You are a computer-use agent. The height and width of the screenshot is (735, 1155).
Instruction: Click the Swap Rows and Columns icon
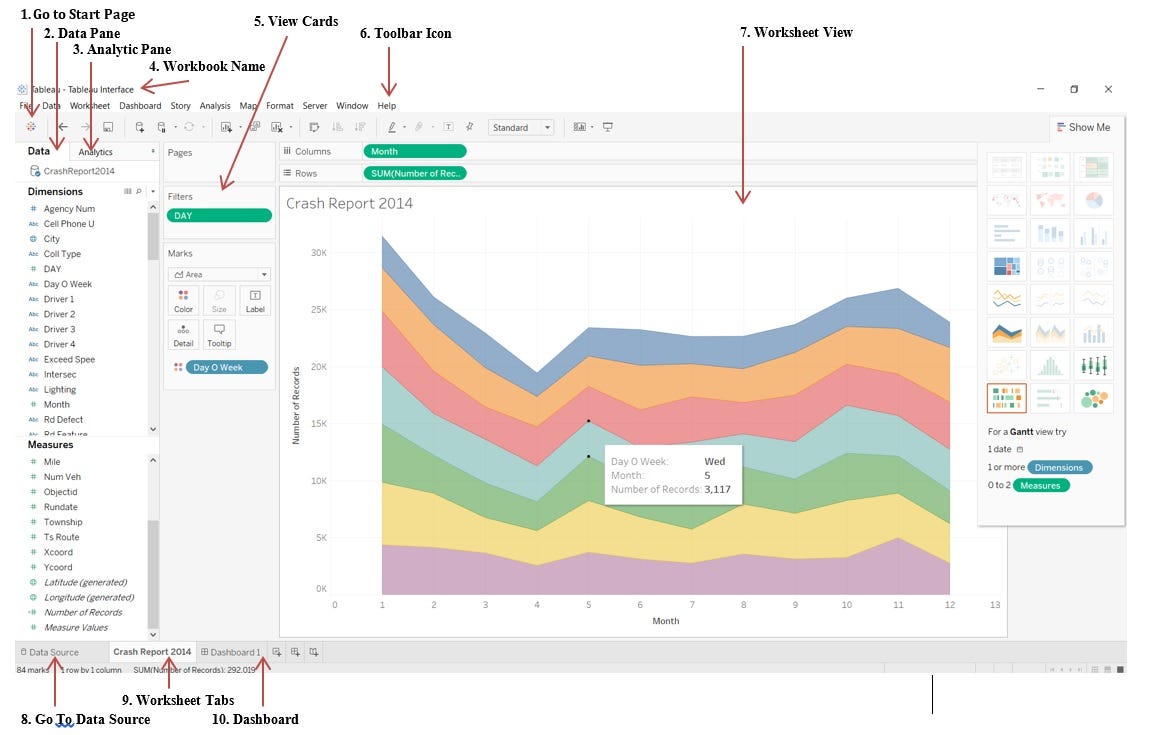(313, 127)
